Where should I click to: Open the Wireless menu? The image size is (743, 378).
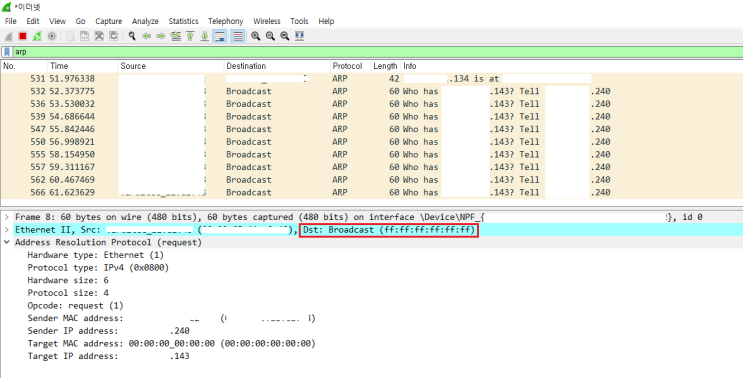pyautogui.click(x=267, y=21)
